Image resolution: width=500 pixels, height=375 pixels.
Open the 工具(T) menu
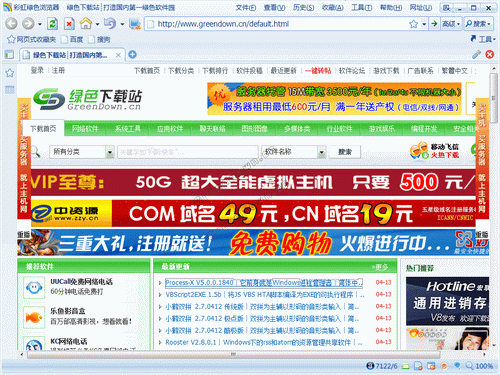click(362, 7)
